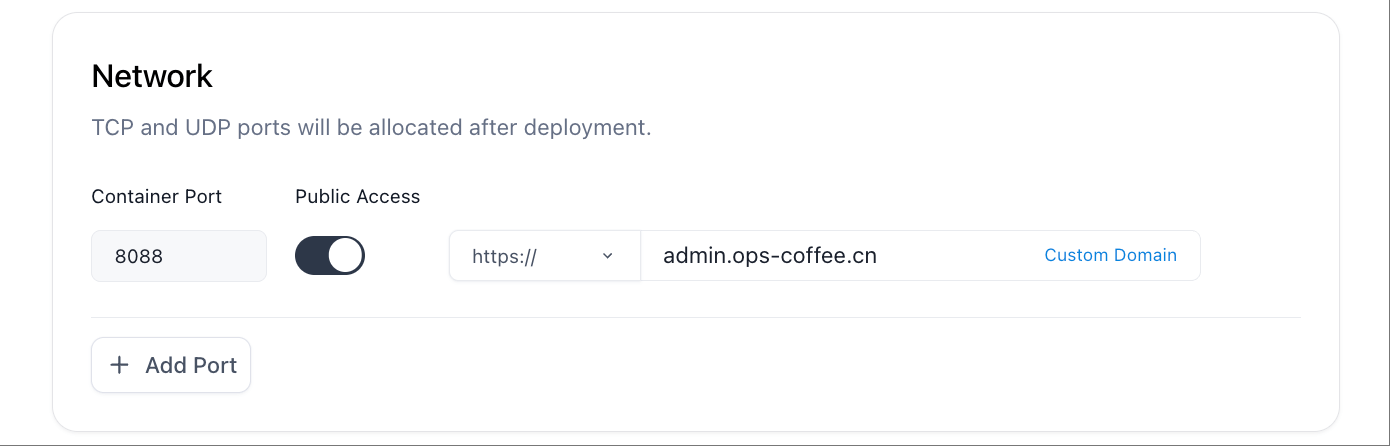Click the admin.ops-coffee.cn domain field
Image resolution: width=1390 pixels, height=446 pixels.
click(920, 256)
